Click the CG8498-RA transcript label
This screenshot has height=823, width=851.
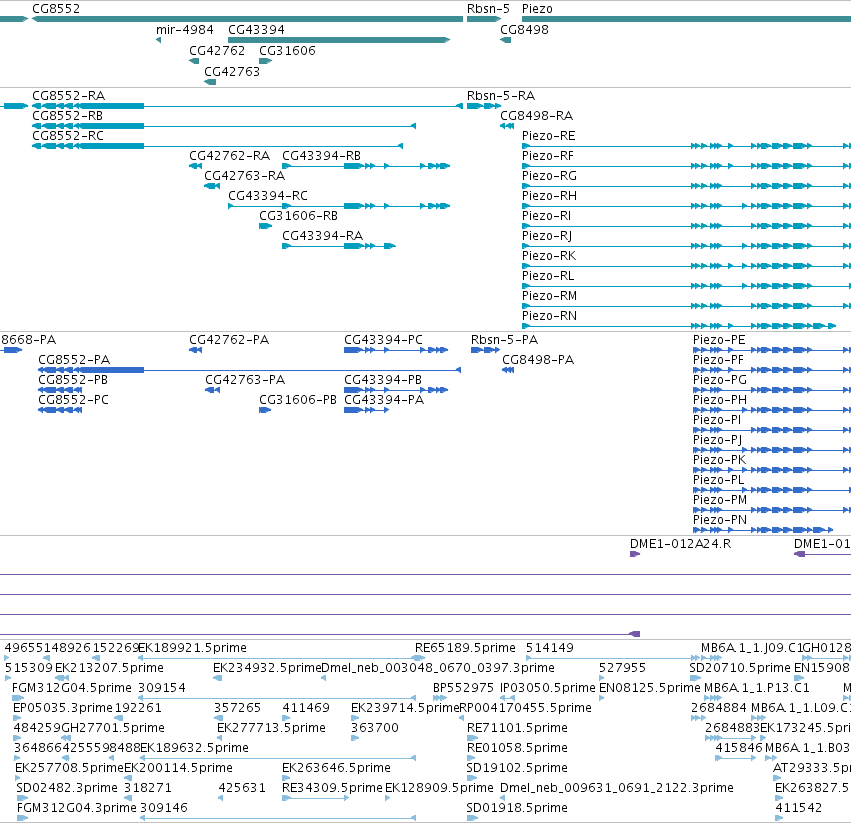coord(536,116)
